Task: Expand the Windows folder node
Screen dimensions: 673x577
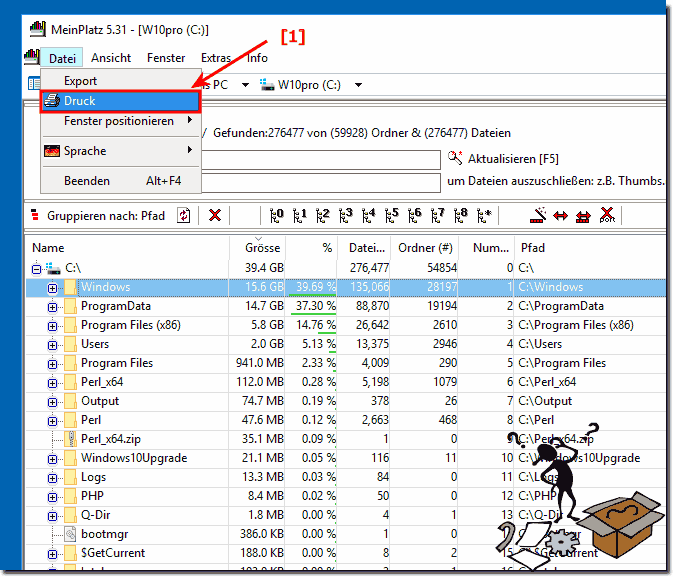Action: [x=52, y=288]
